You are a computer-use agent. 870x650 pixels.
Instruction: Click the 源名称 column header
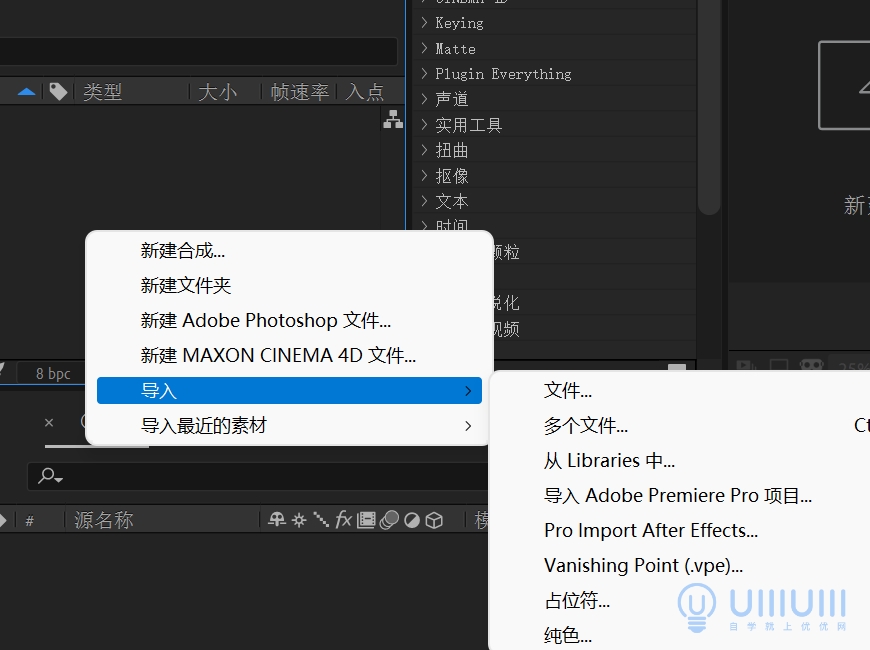[x=104, y=520]
